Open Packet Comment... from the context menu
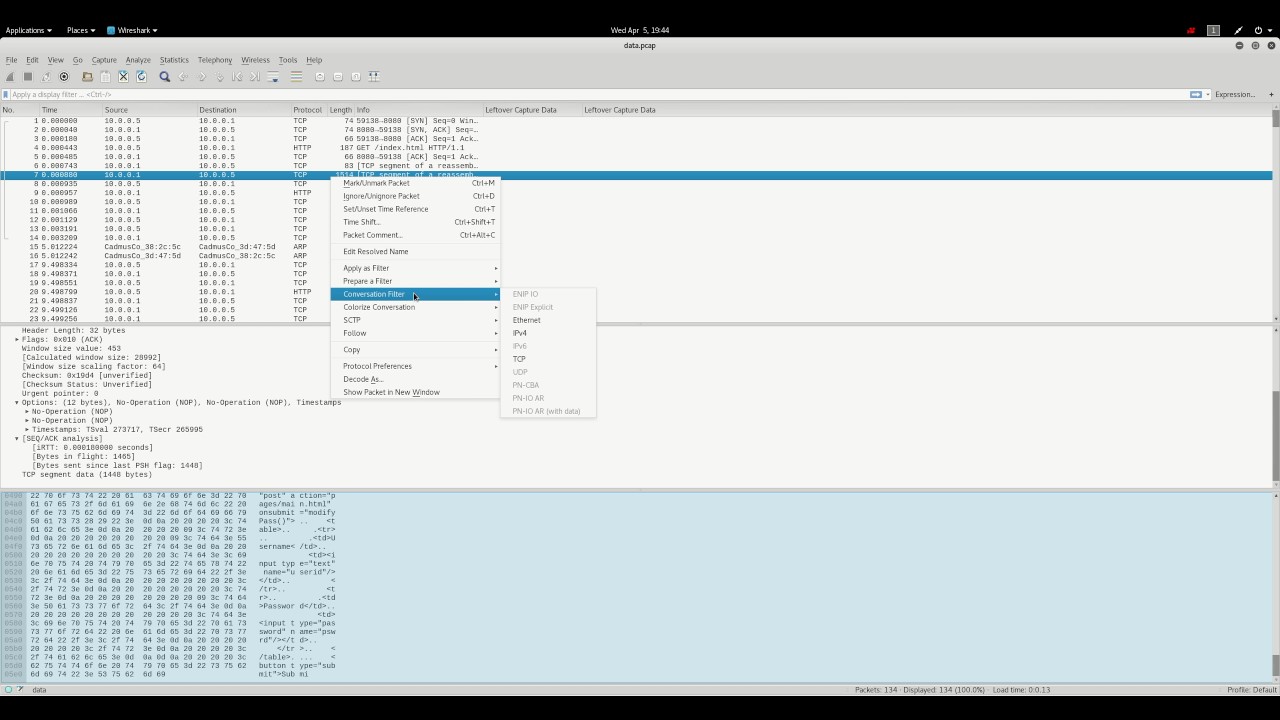Image resolution: width=1280 pixels, height=720 pixels. click(415, 235)
